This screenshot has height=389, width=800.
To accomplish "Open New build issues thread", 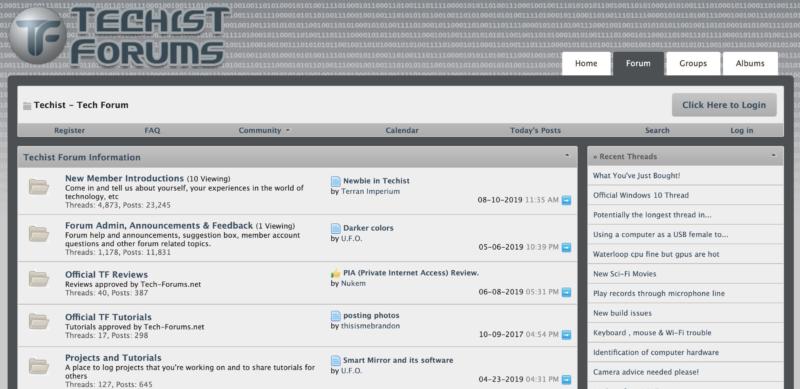I will coord(622,313).
